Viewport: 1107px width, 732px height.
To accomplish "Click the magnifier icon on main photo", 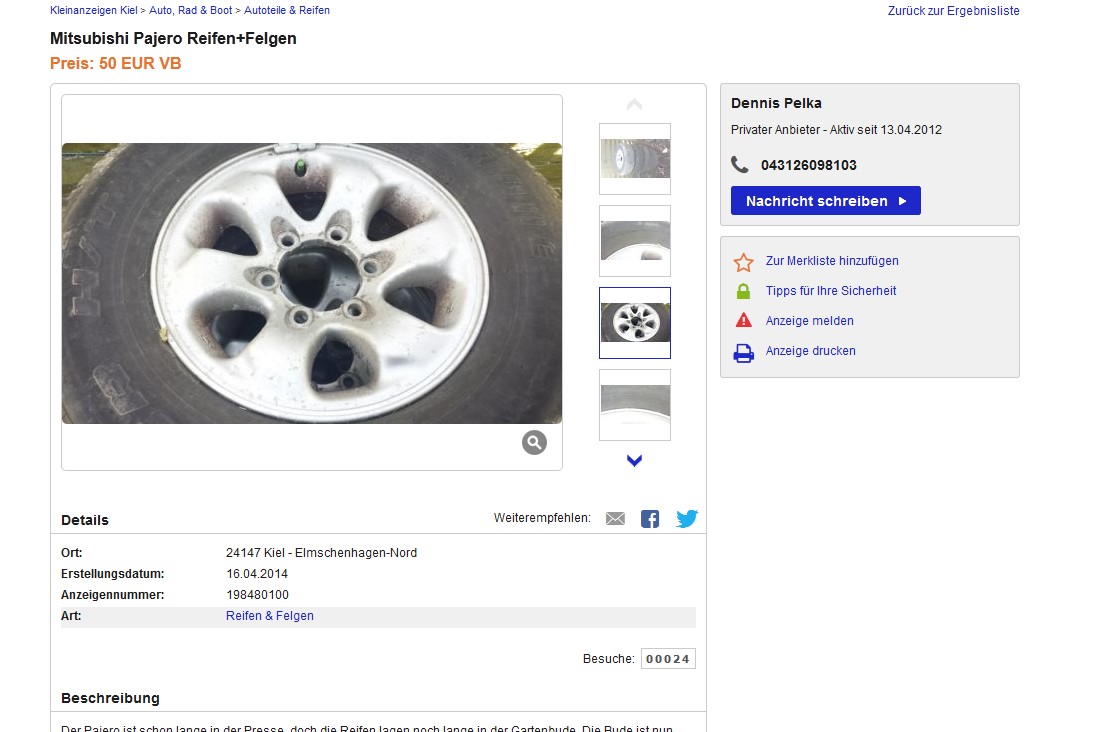I will [x=534, y=443].
